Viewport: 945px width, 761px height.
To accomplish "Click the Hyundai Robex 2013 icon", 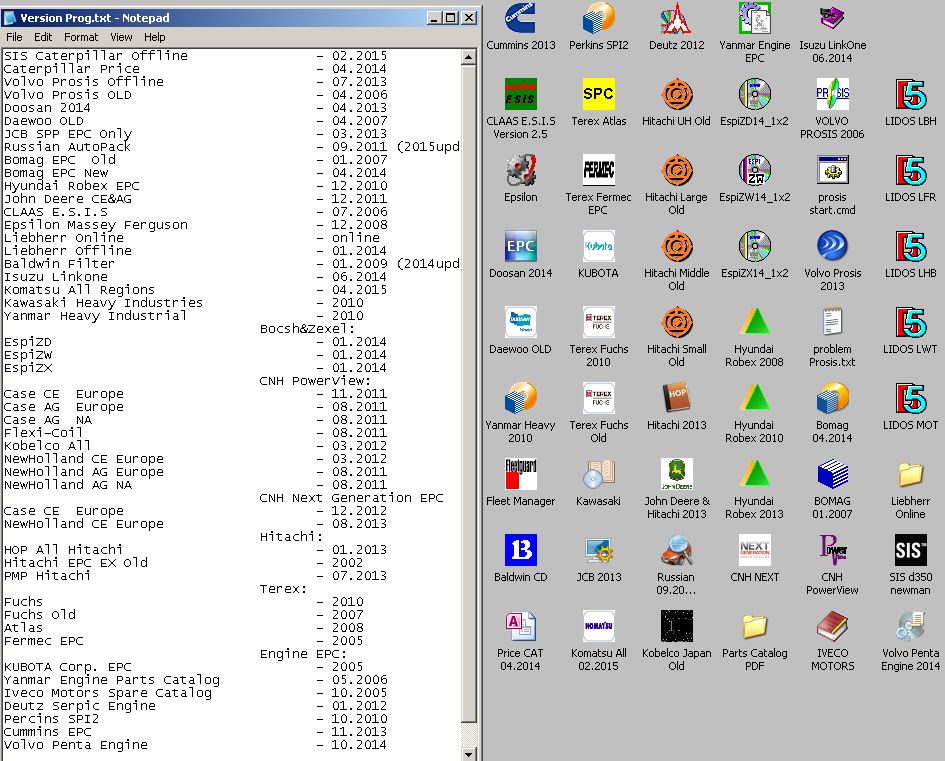I will coord(755,475).
